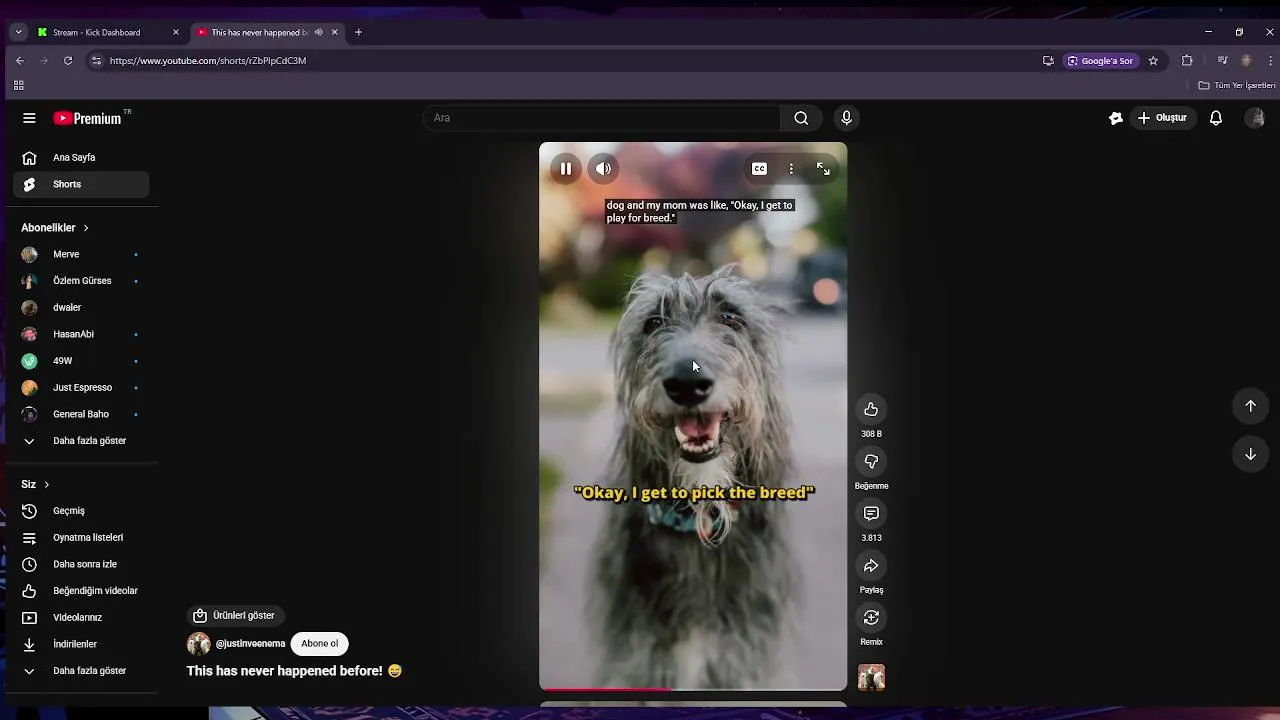
Task: Close the Kick Dashboard tab
Action: [x=176, y=32]
